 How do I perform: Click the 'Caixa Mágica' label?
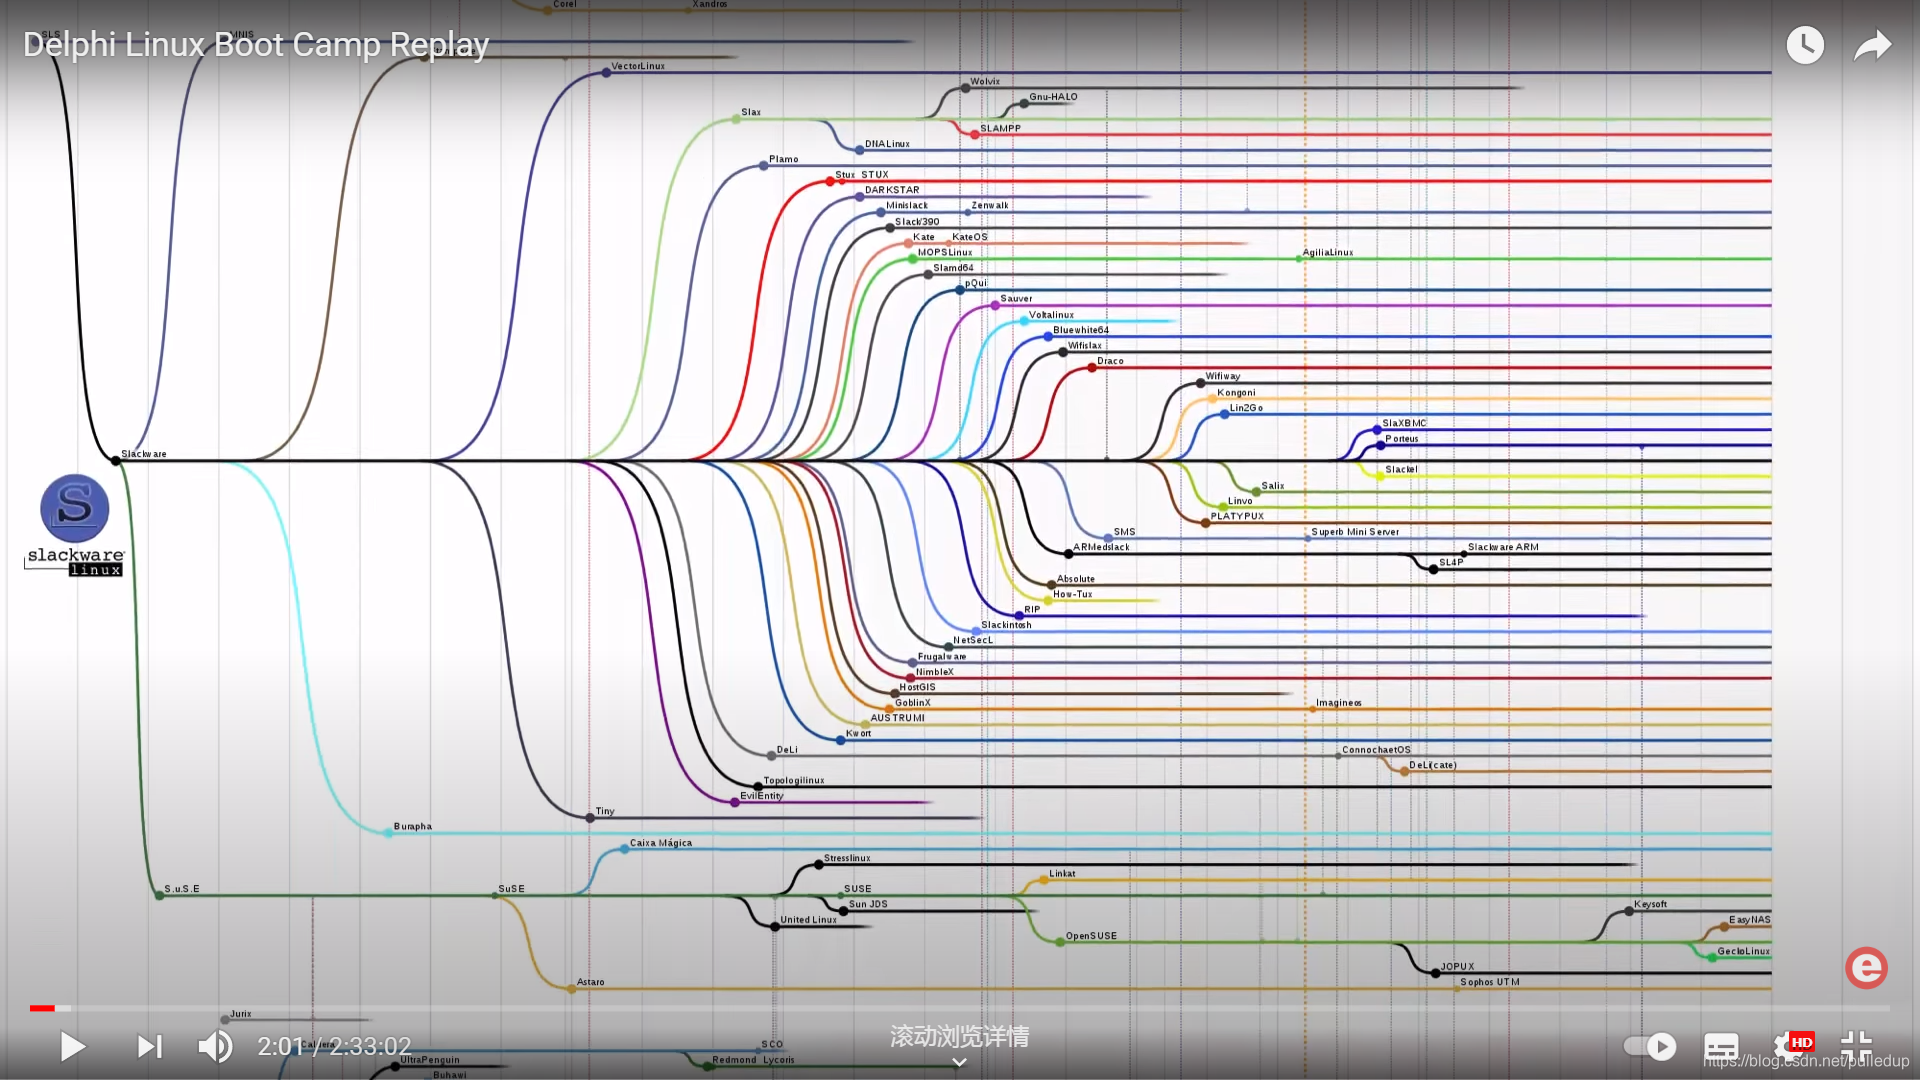[661, 843]
